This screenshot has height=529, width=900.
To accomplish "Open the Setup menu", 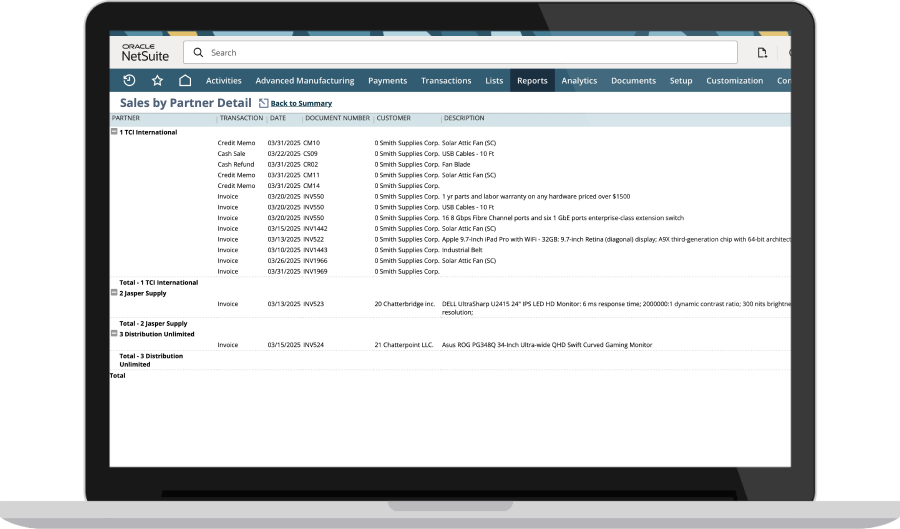I will [x=681, y=81].
